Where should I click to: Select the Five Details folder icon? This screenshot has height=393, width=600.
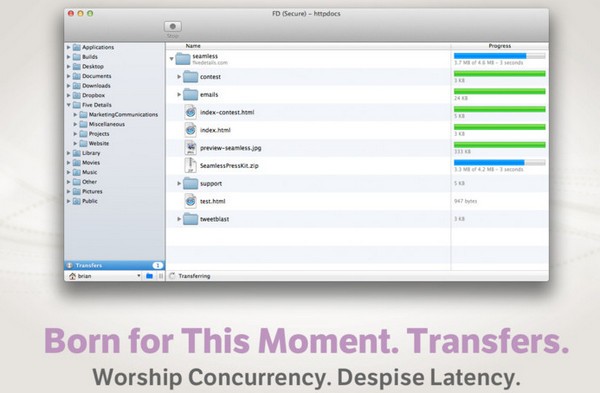pyautogui.click(x=77, y=105)
